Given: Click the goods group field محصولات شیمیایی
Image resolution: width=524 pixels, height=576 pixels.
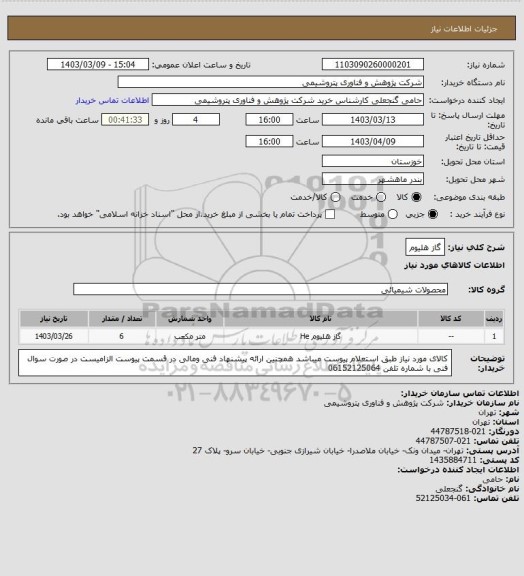Looking at the screenshot, I should (260, 289).
